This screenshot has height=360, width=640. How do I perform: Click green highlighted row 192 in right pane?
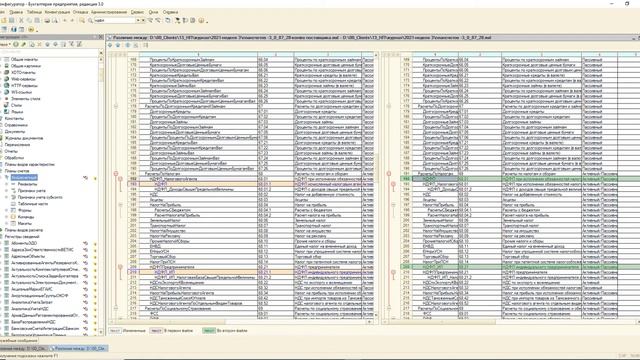point(520,179)
